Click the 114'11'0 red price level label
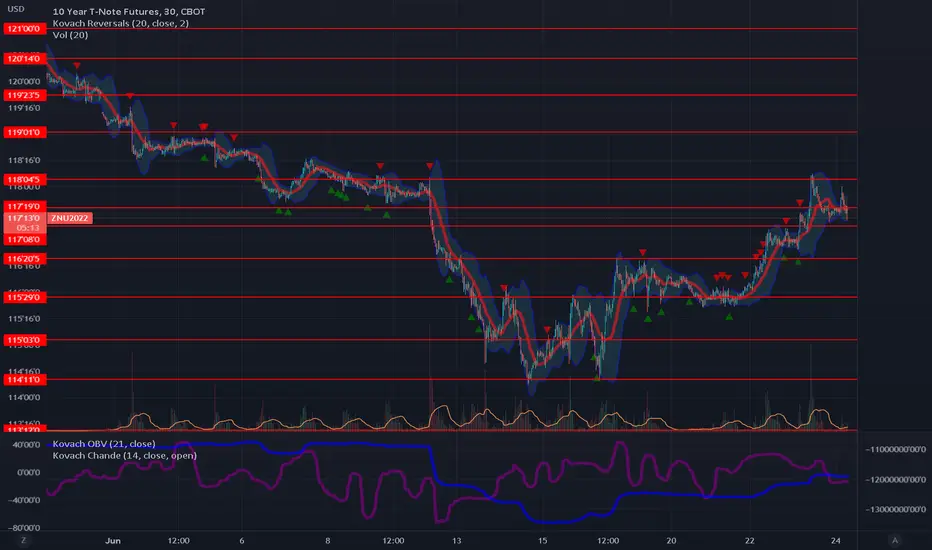932x550 pixels. point(24,379)
